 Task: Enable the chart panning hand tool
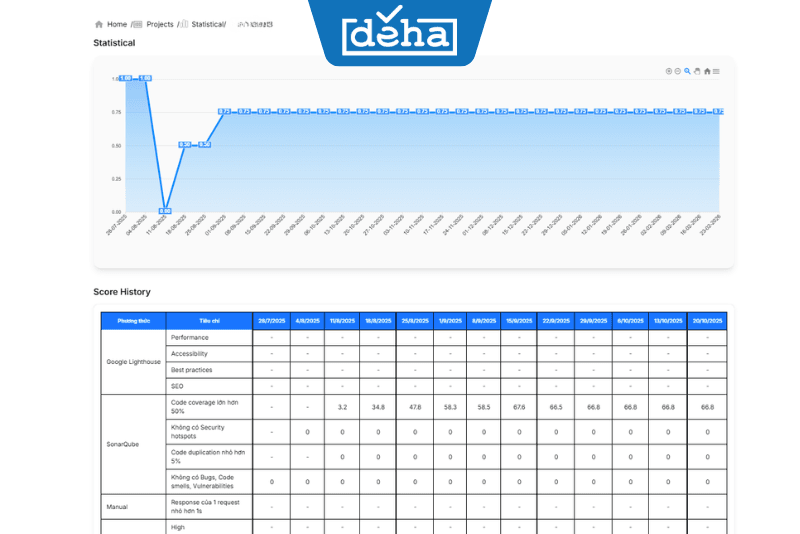pos(697,71)
